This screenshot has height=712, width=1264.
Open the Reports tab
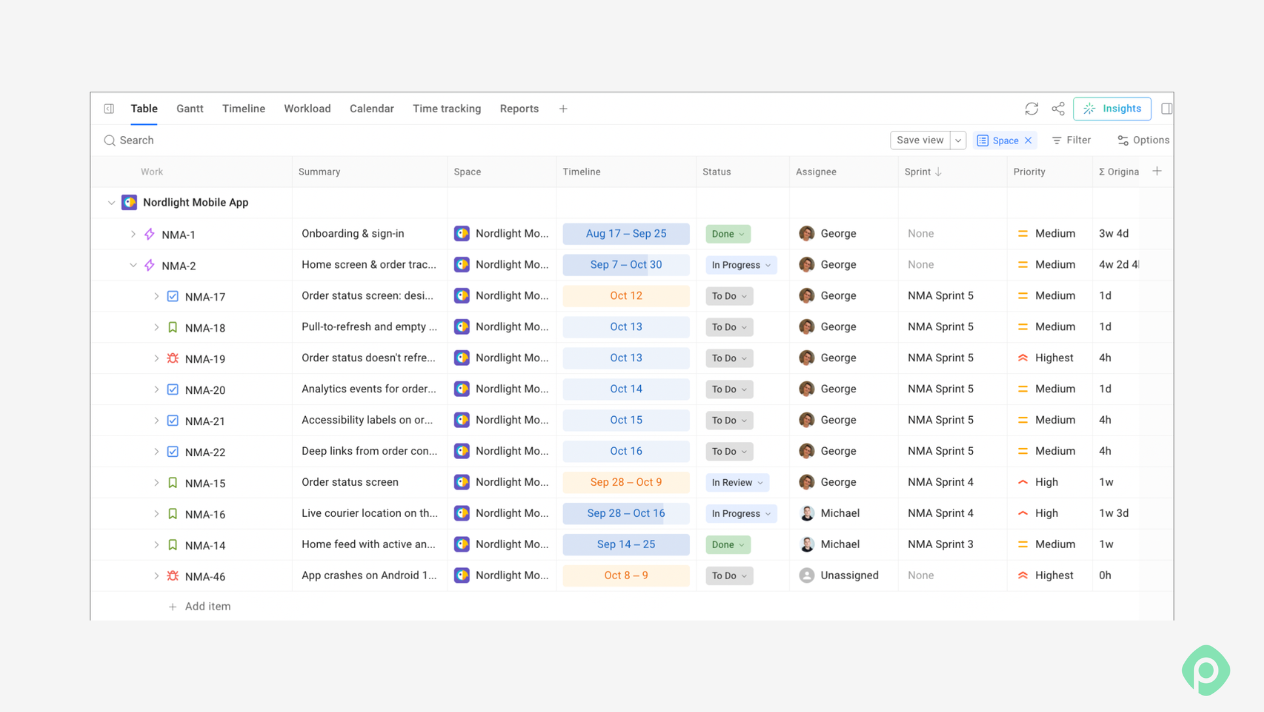tap(519, 109)
